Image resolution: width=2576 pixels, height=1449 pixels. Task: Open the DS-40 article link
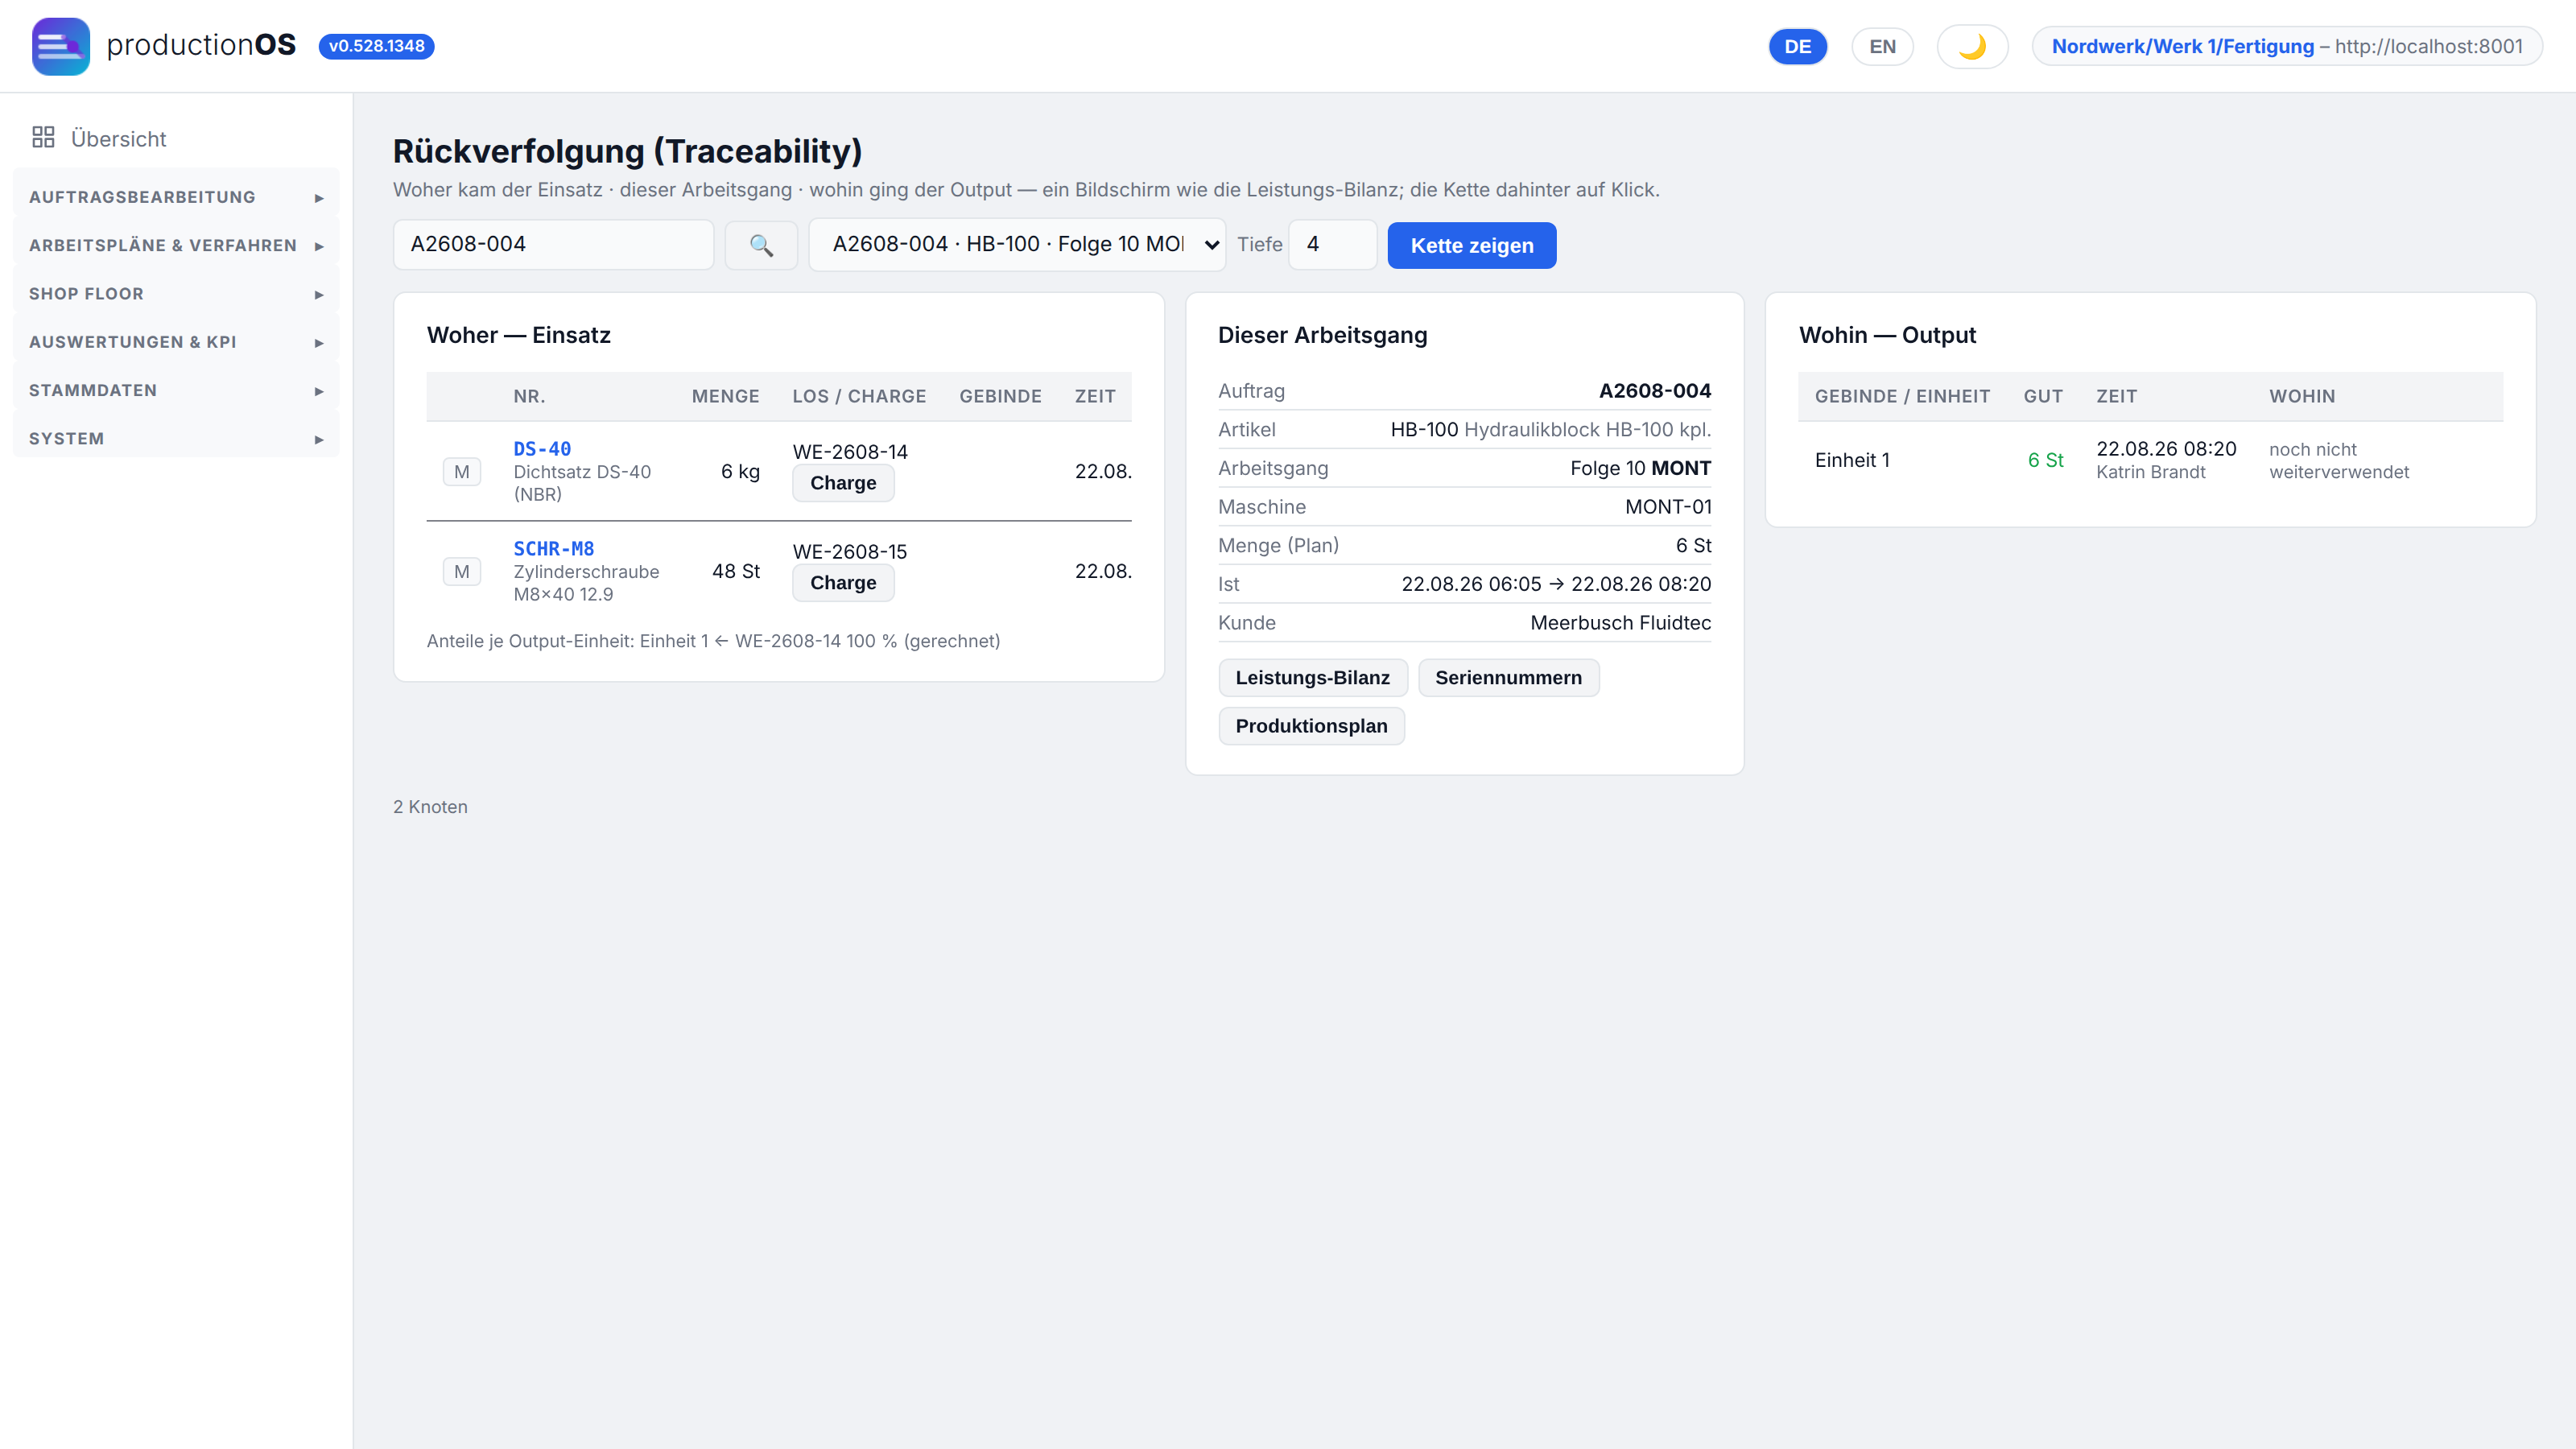[x=542, y=449]
